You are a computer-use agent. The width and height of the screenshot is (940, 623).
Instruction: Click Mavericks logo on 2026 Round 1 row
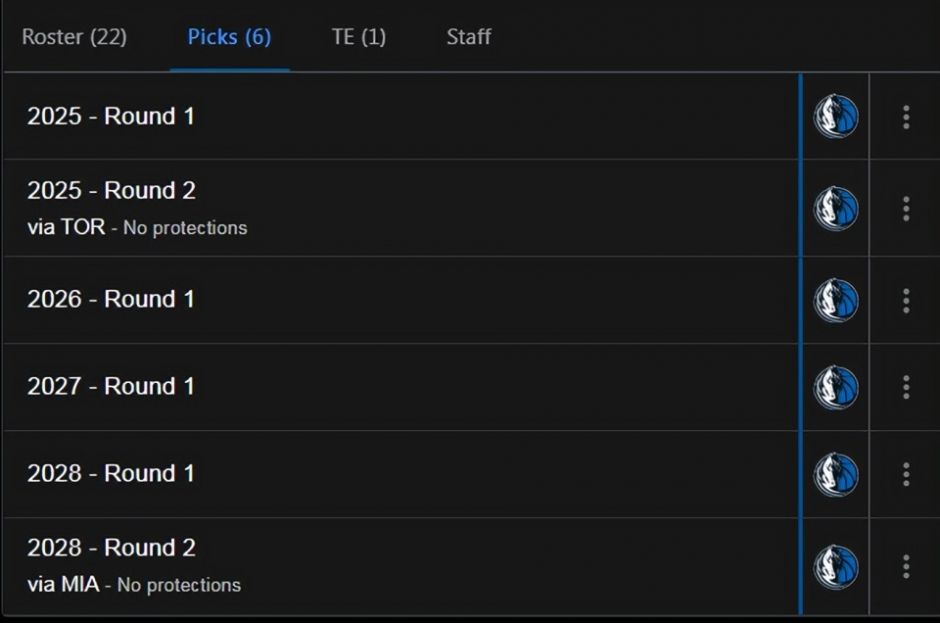[836, 300]
